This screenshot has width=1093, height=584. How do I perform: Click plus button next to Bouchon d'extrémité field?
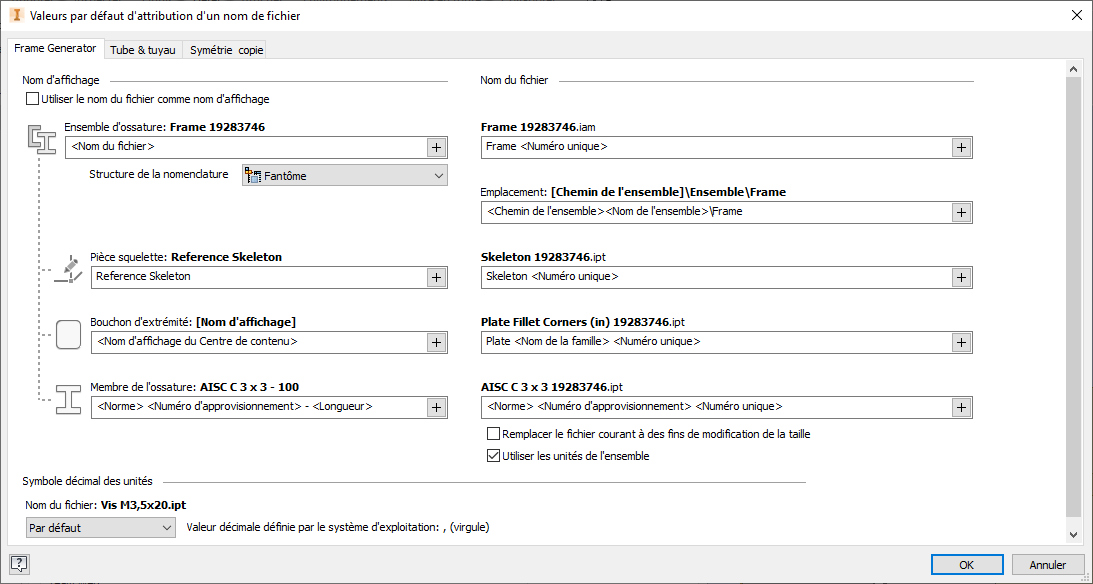click(436, 342)
